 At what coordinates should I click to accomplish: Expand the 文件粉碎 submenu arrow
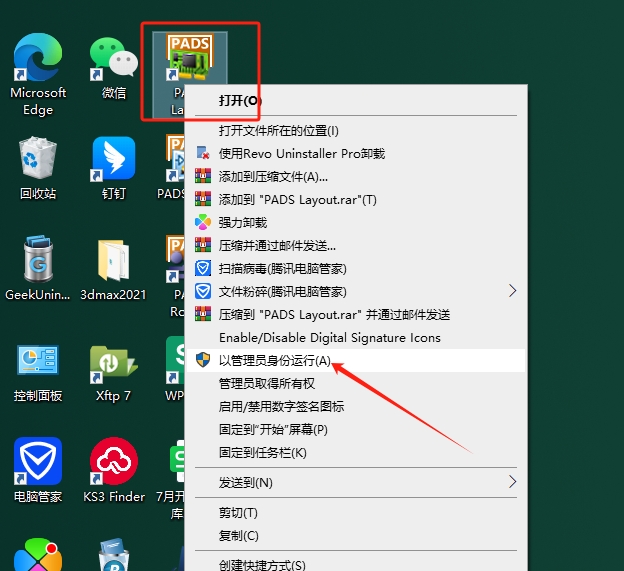(513, 291)
